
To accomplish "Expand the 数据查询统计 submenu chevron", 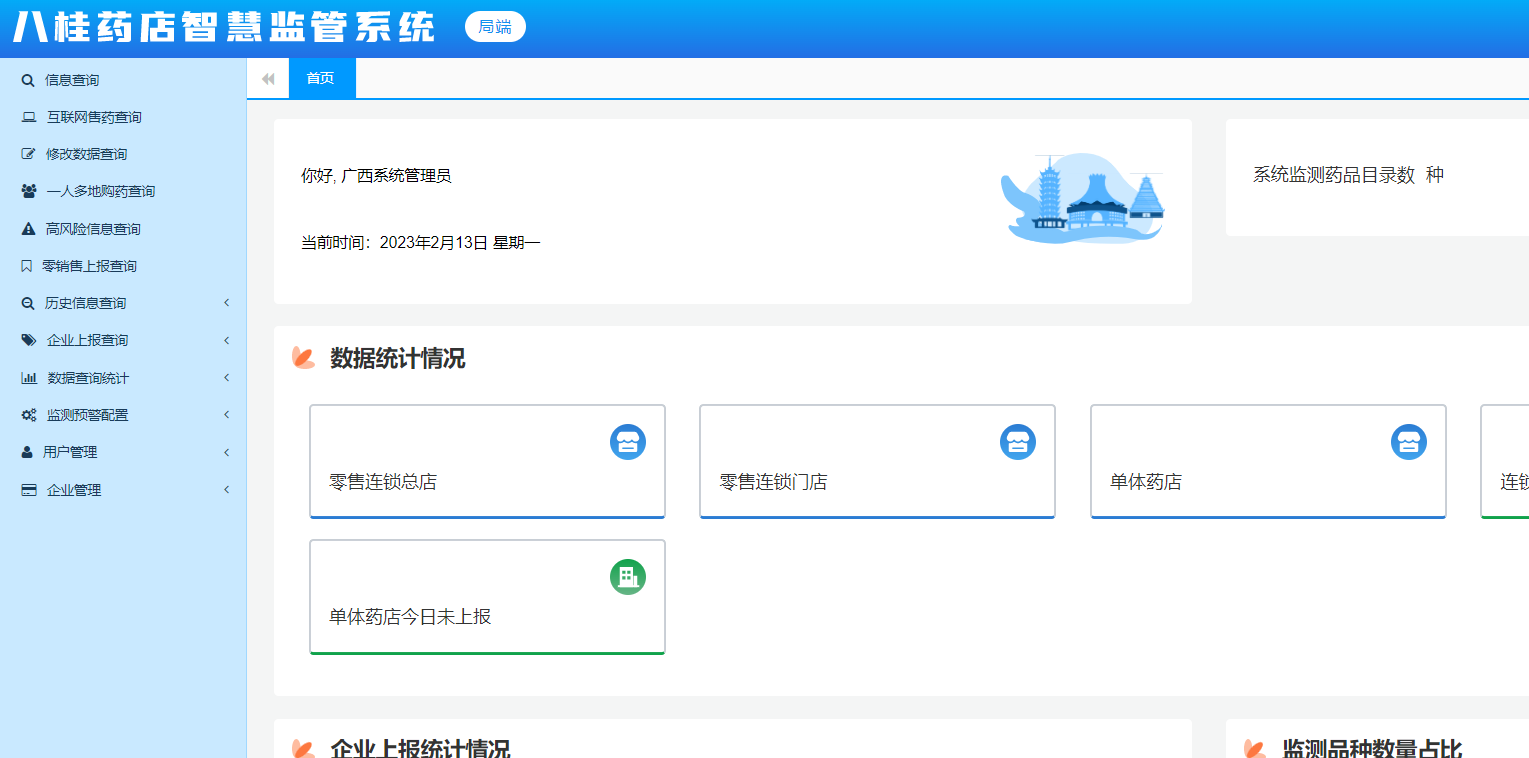I will click(227, 378).
